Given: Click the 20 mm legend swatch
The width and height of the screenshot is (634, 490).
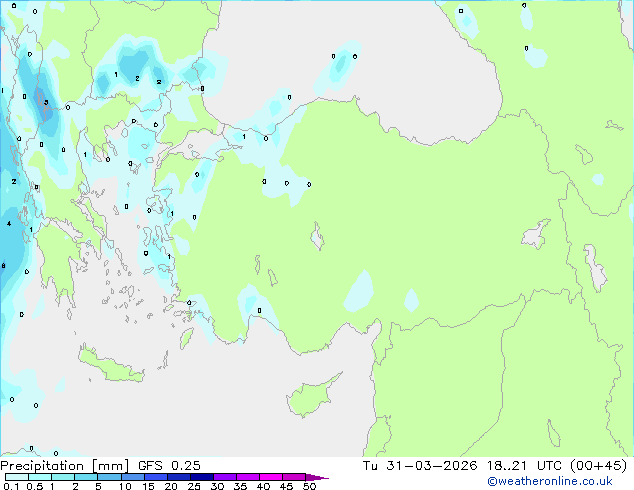Looking at the screenshot, I should coord(178,477).
